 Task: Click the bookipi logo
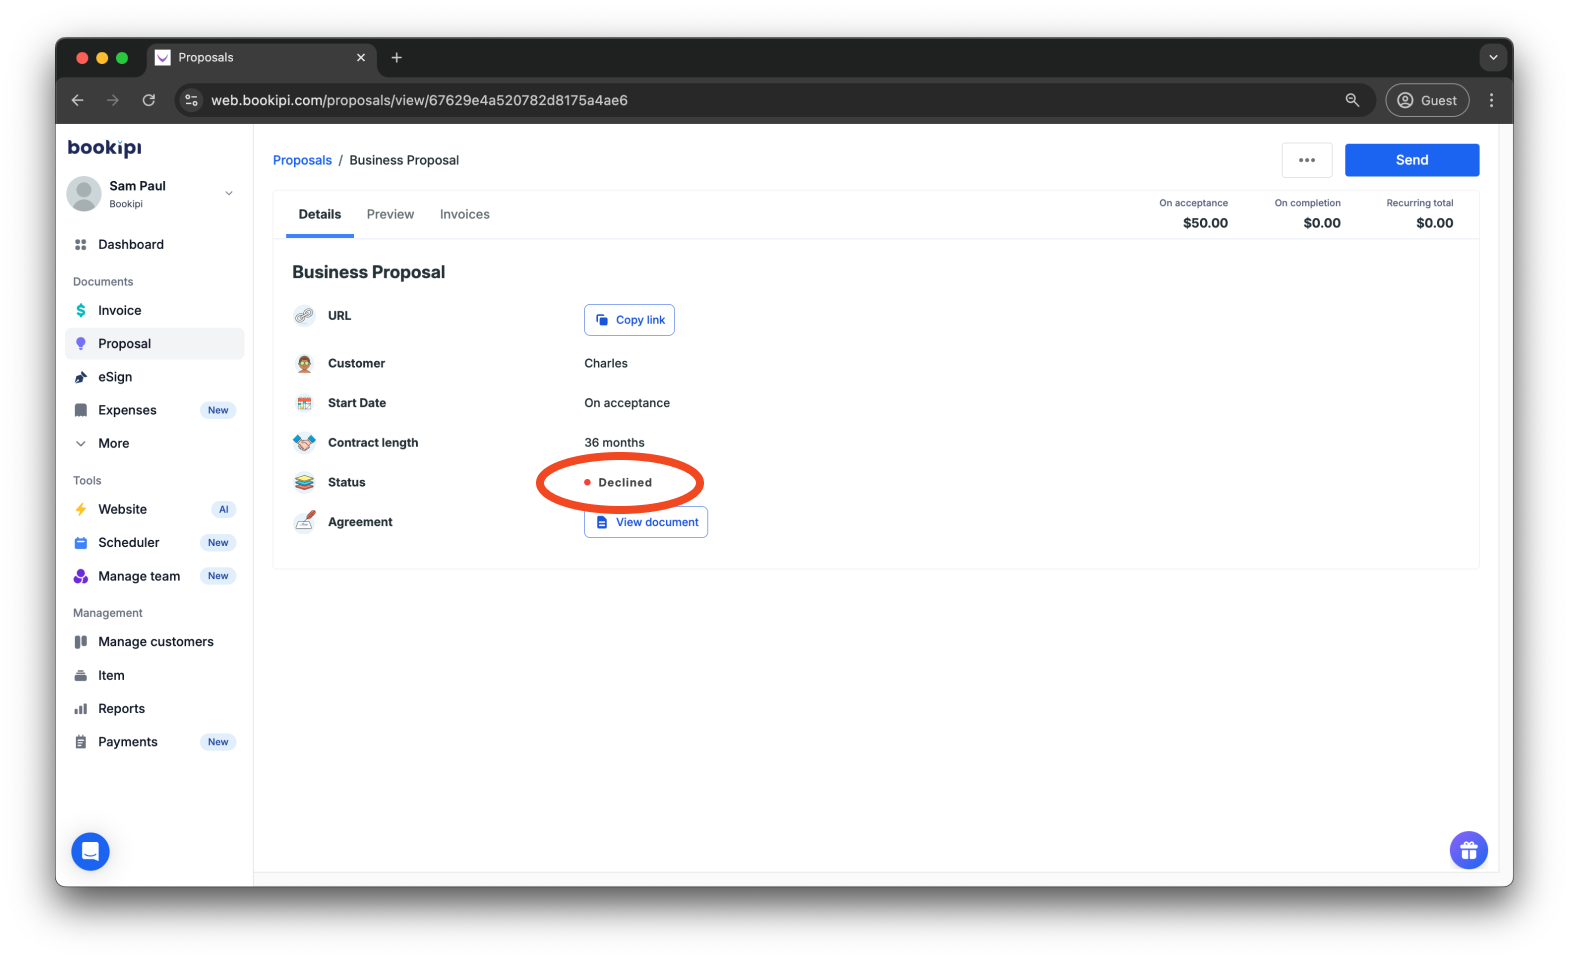click(x=105, y=148)
